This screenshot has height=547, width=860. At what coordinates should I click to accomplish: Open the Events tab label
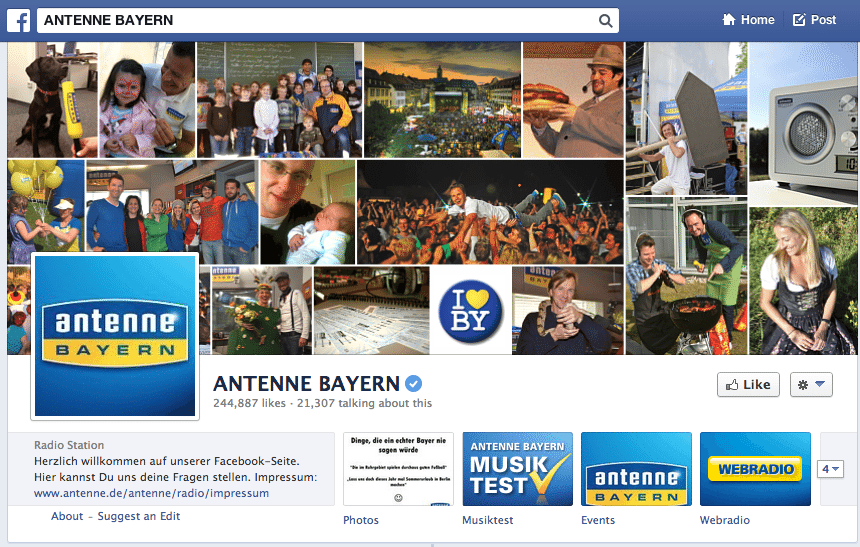point(598,520)
